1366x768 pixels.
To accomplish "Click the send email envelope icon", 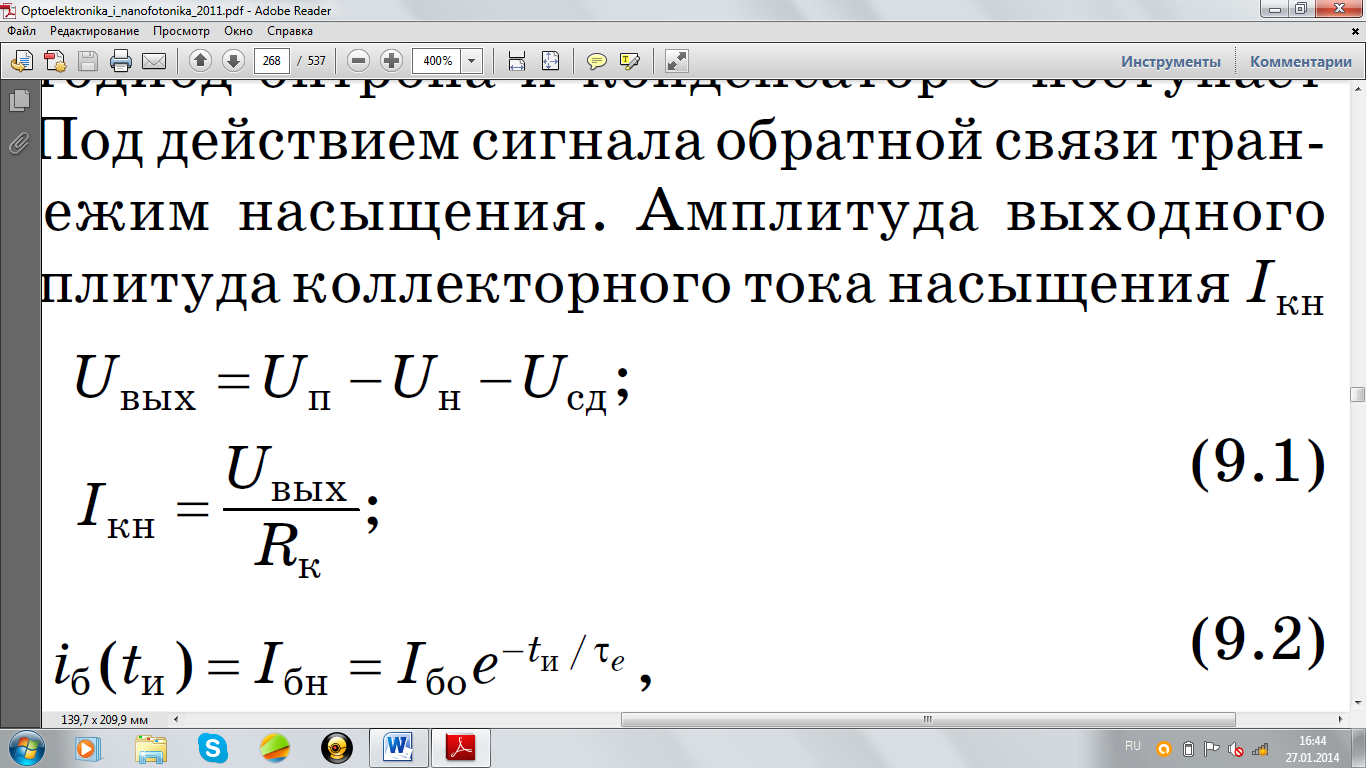I will point(154,60).
